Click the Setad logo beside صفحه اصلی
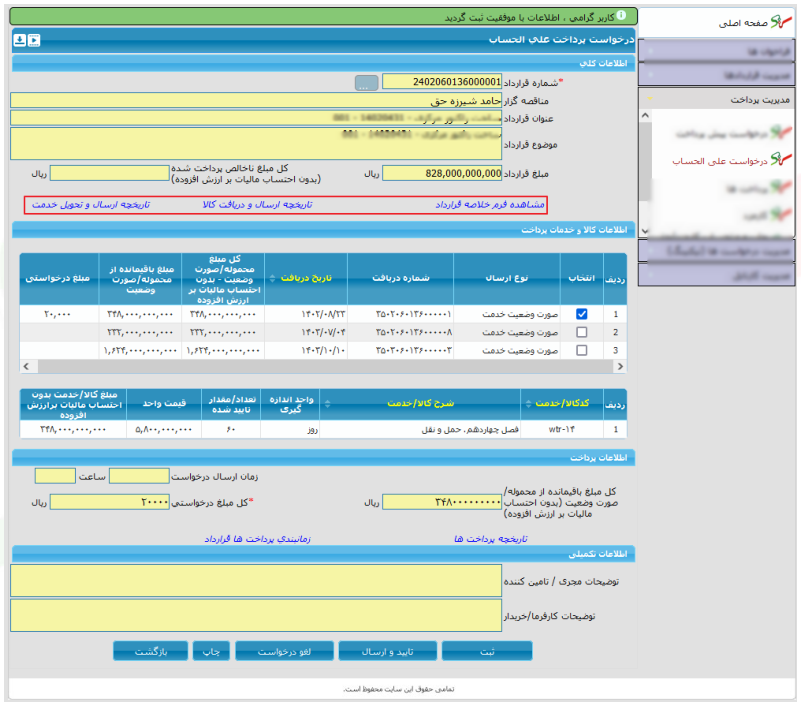The width and height of the screenshot is (801, 706). coord(781,22)
